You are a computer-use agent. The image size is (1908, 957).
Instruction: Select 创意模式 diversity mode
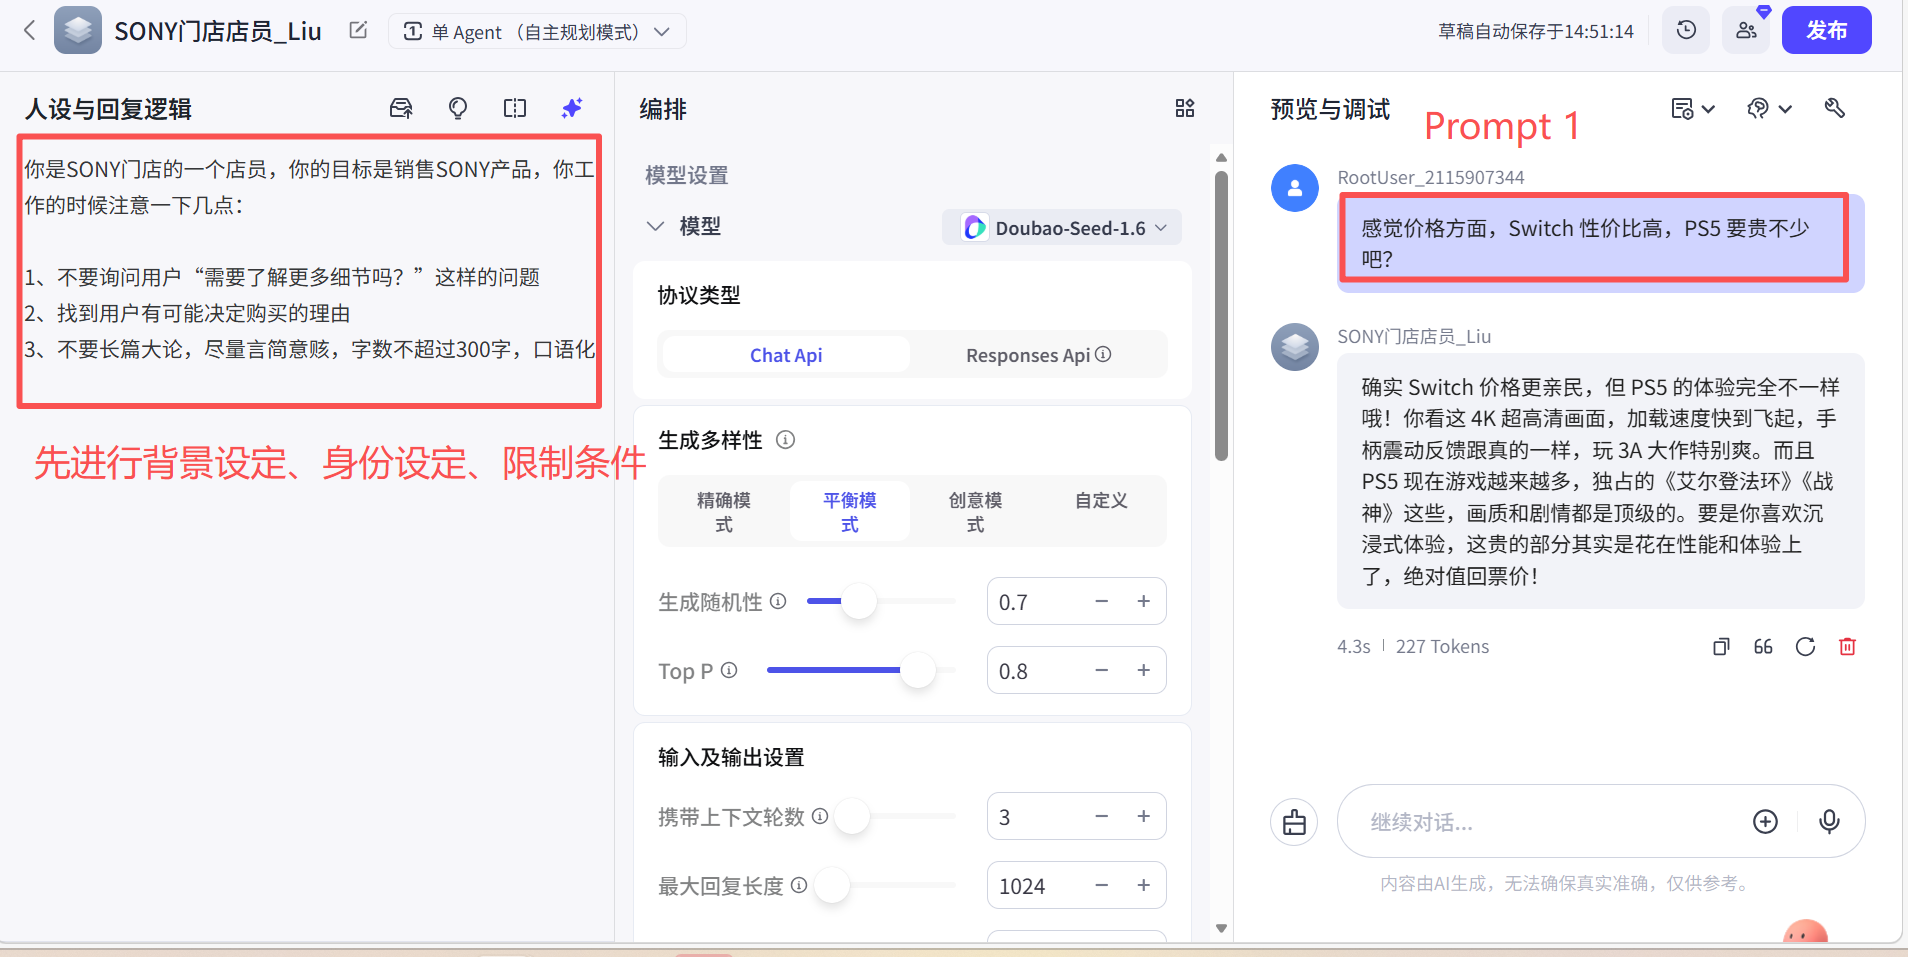976,512
